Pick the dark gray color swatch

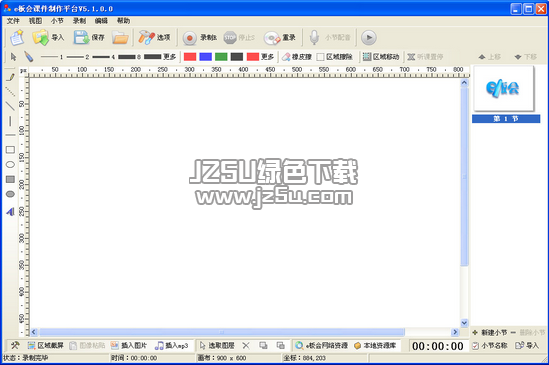click(x=237, y=57)
